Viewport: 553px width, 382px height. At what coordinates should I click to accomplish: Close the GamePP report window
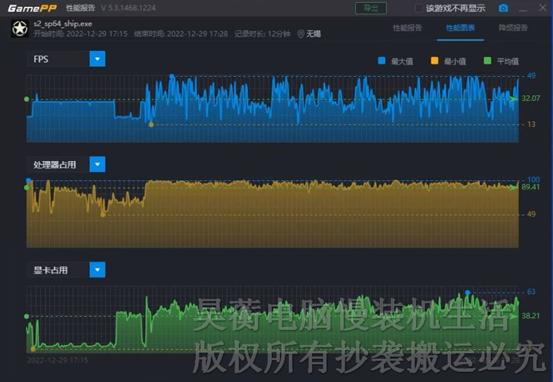pos(542,7)
